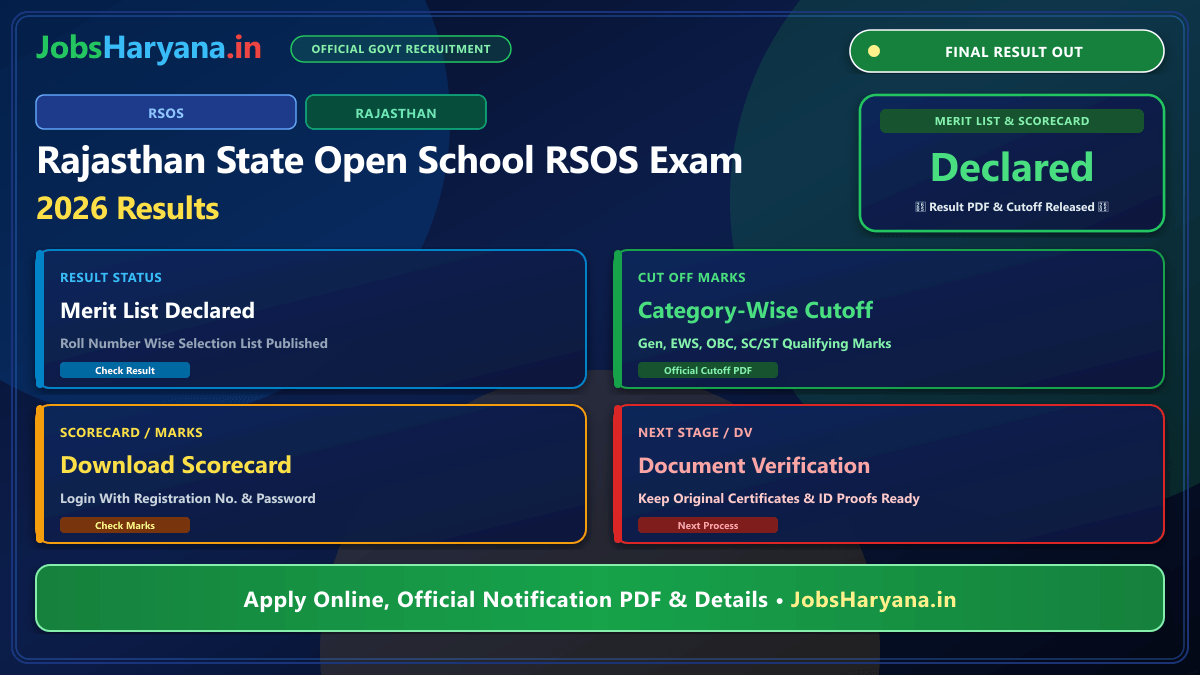Click the Check Result button
Screen dimensions: 1200x675
pos(125,370)
